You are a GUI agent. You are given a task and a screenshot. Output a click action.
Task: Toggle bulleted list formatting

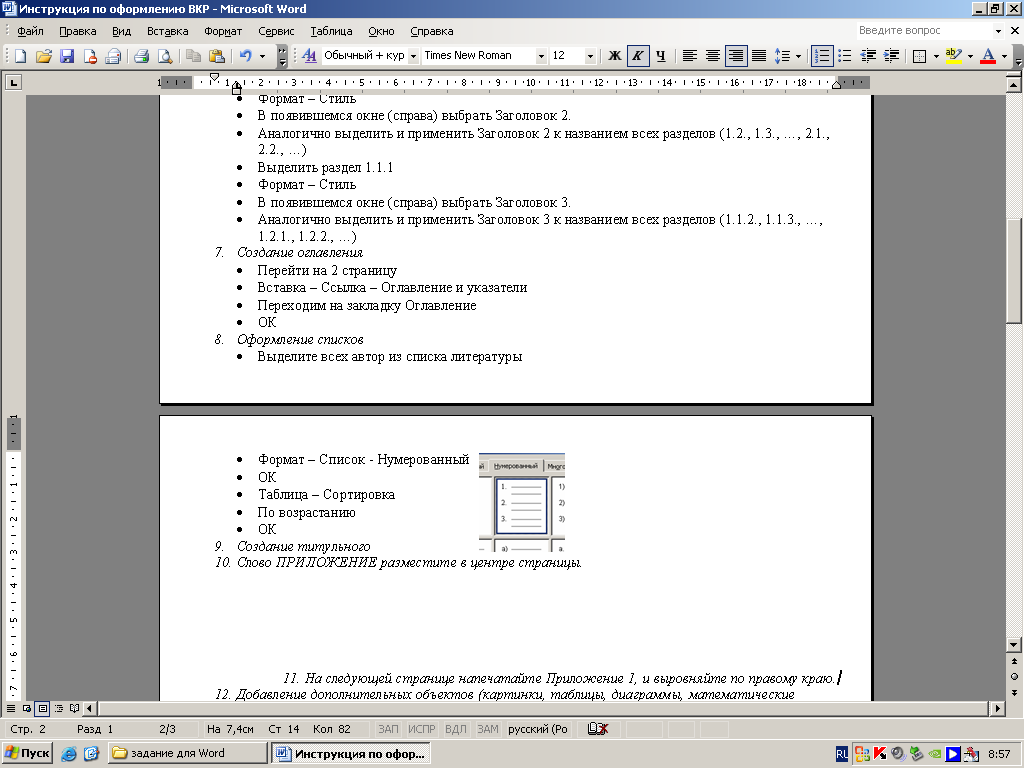pos(844,56)
